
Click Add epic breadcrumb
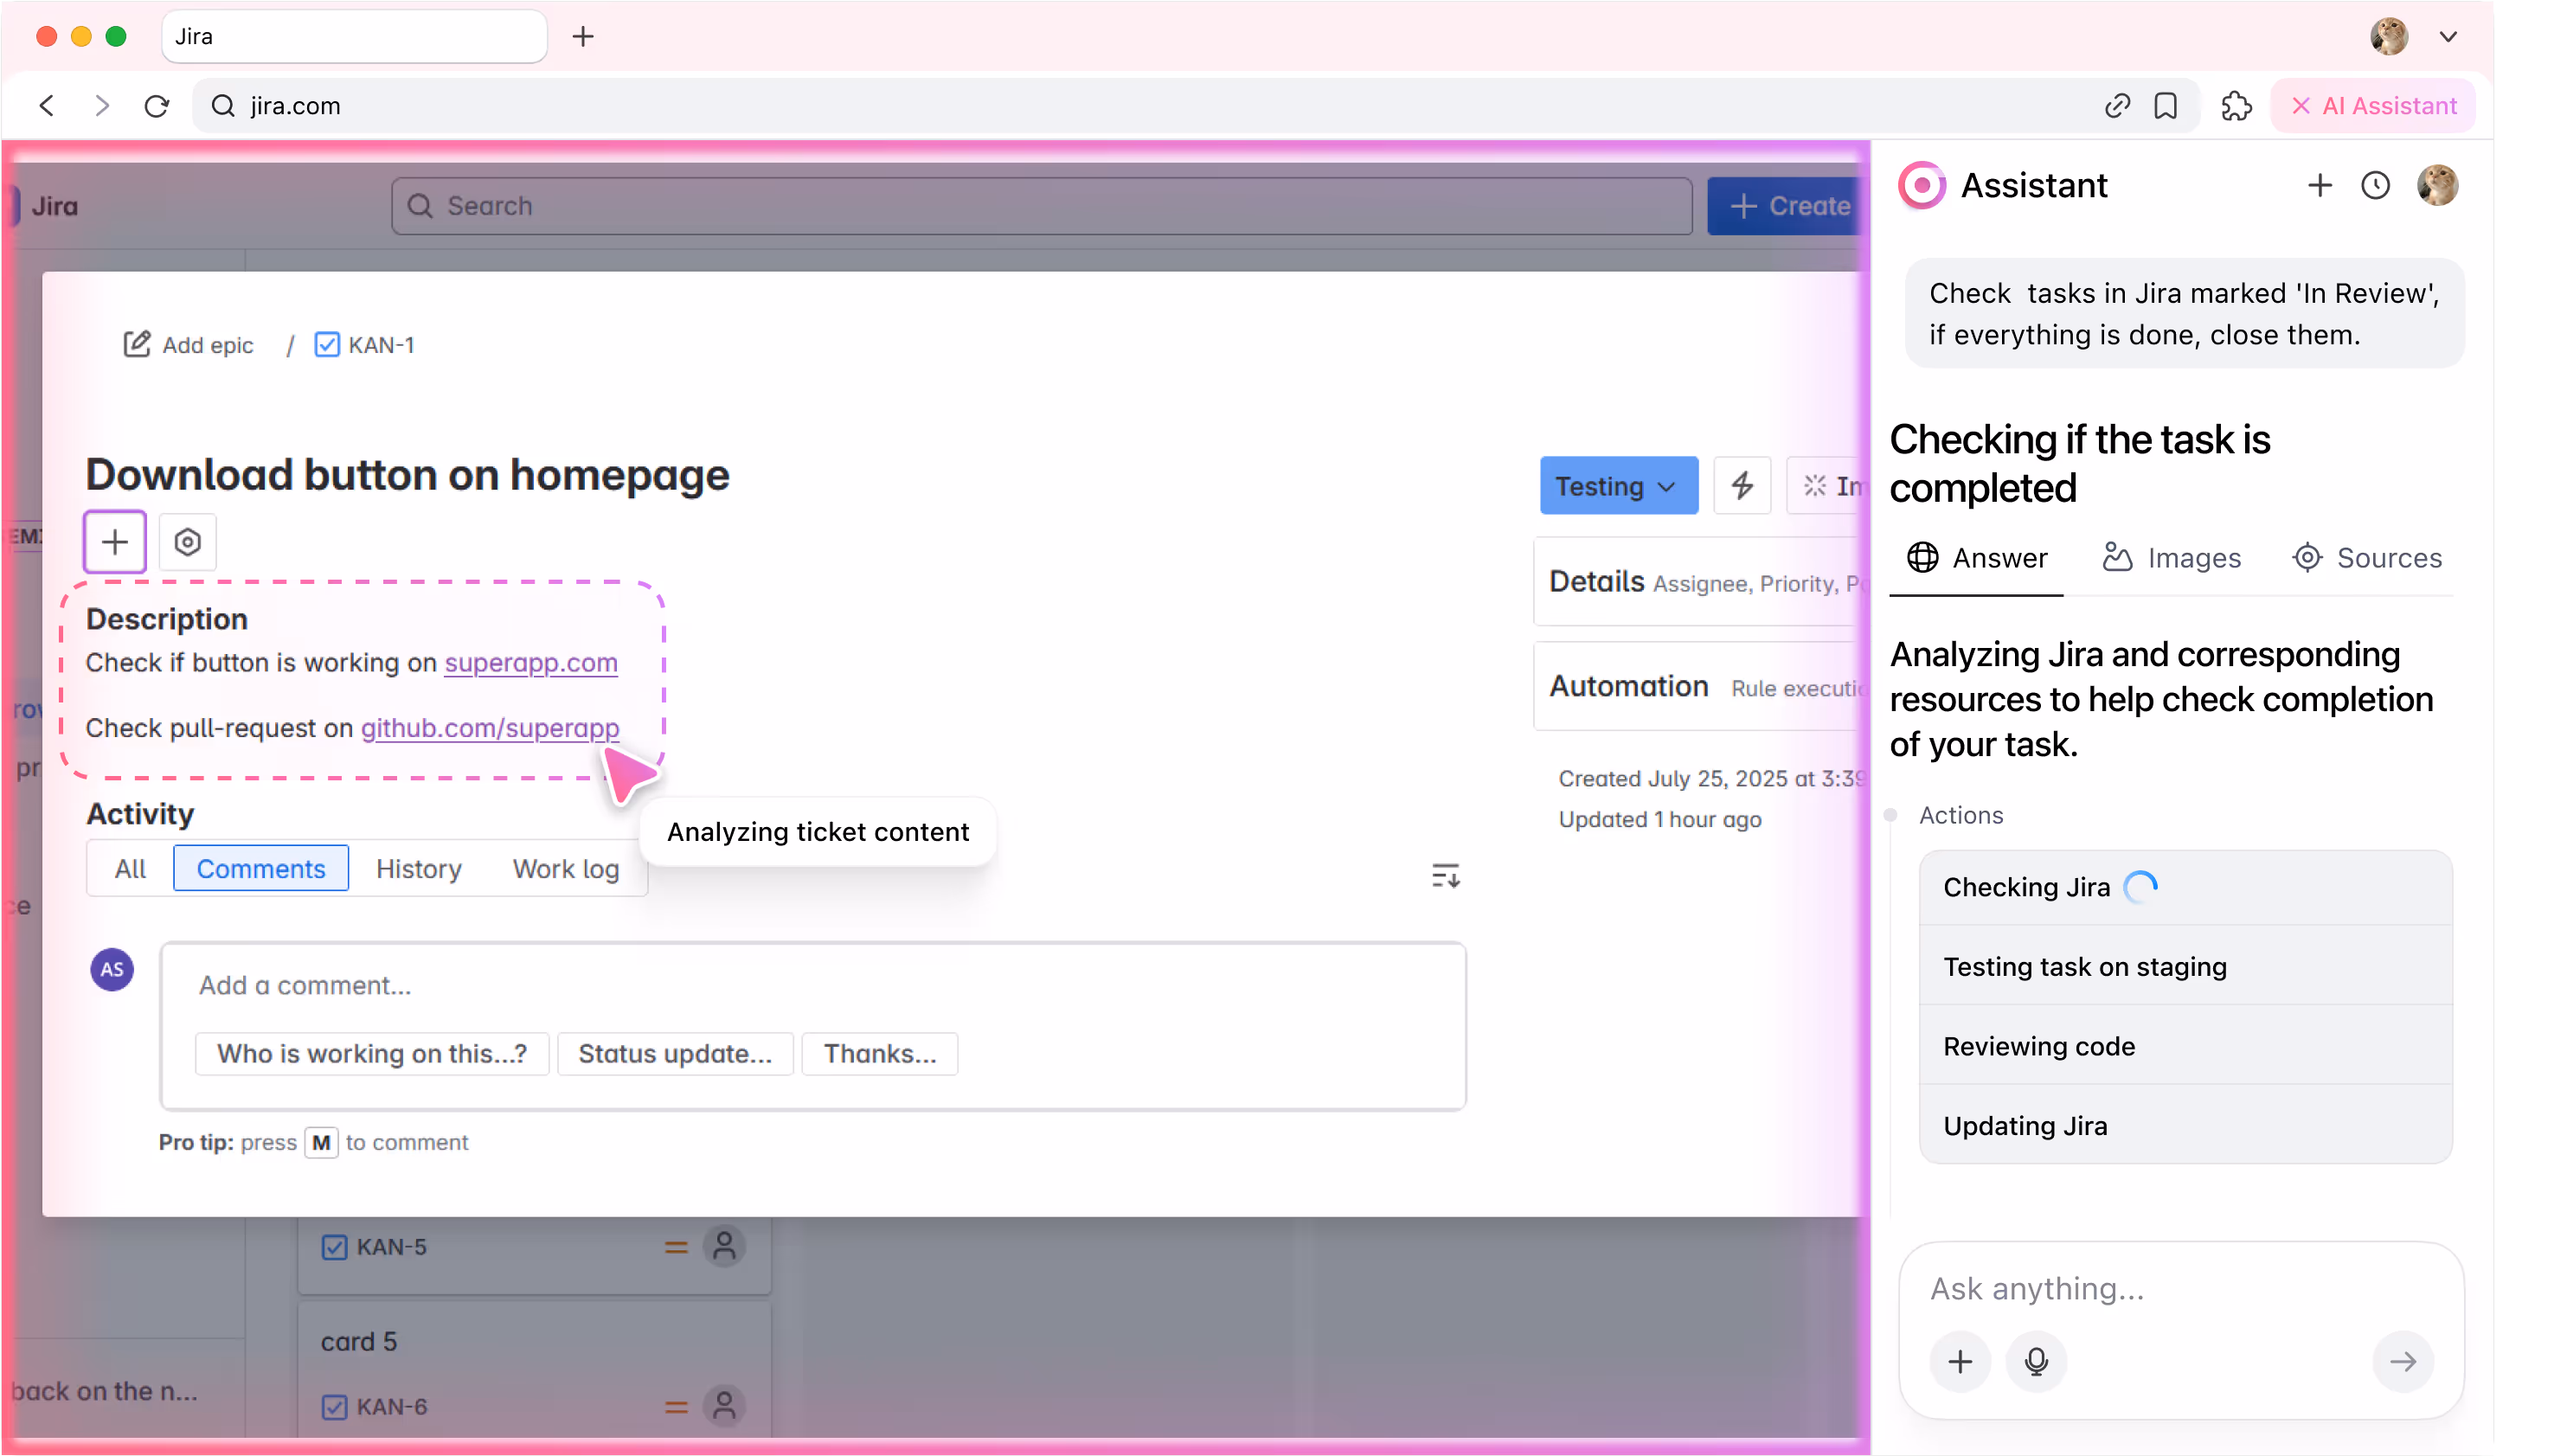pyautogui.click(x=188, y=345)
